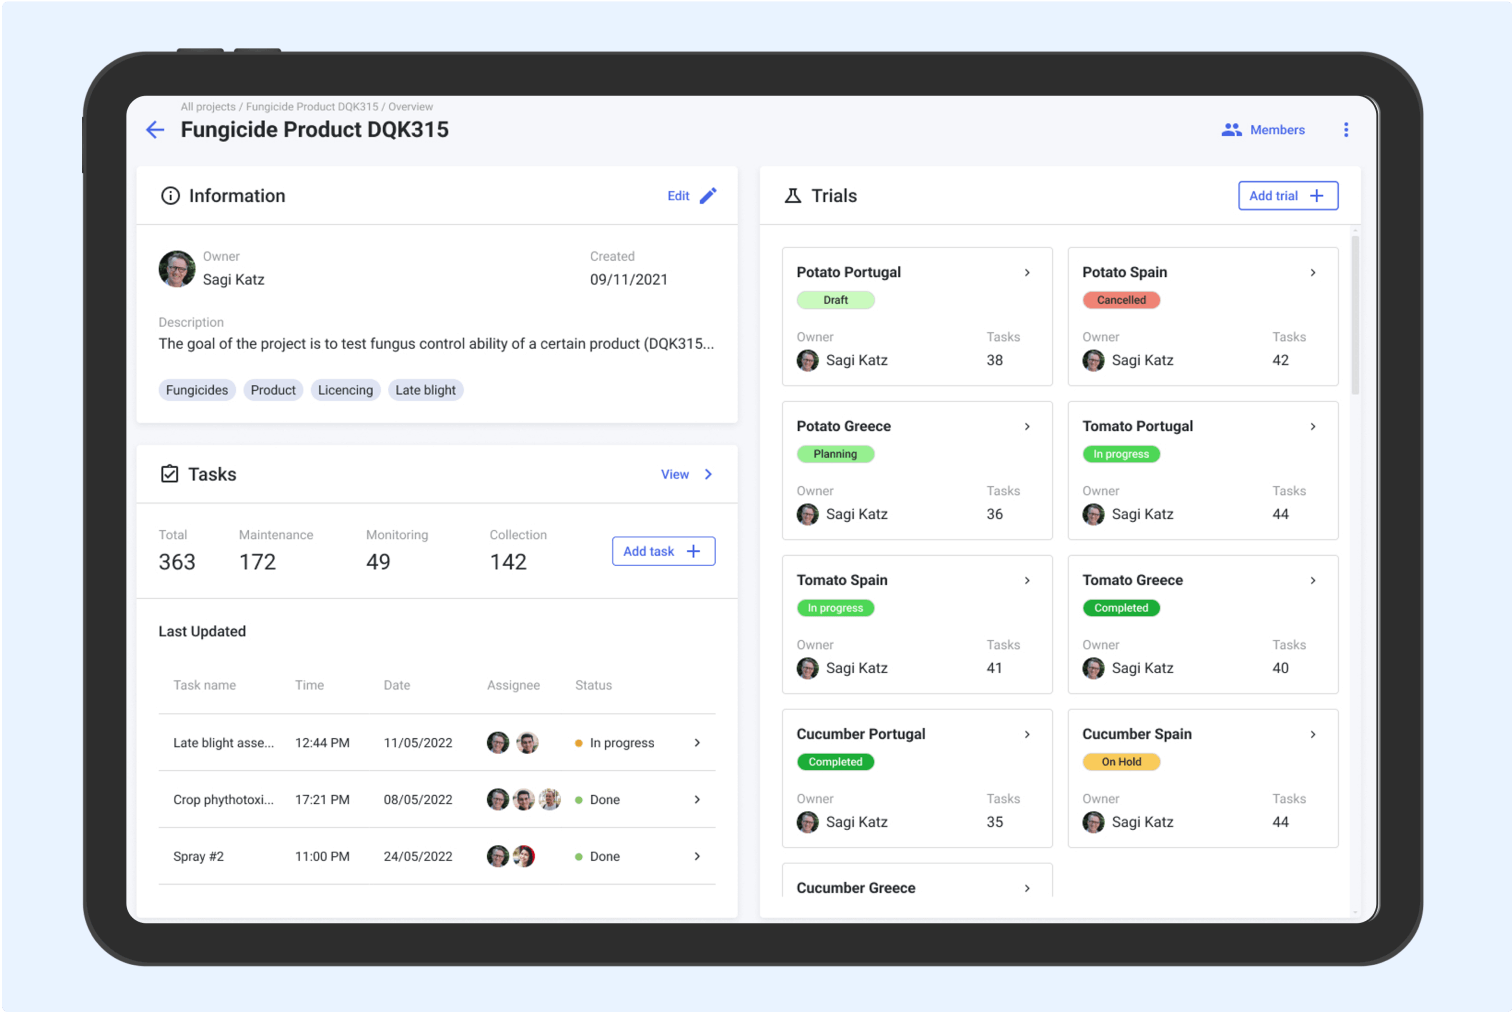Click plus icon in Add trial button
The image size is (1512, 1012).
click(1317, 196)
